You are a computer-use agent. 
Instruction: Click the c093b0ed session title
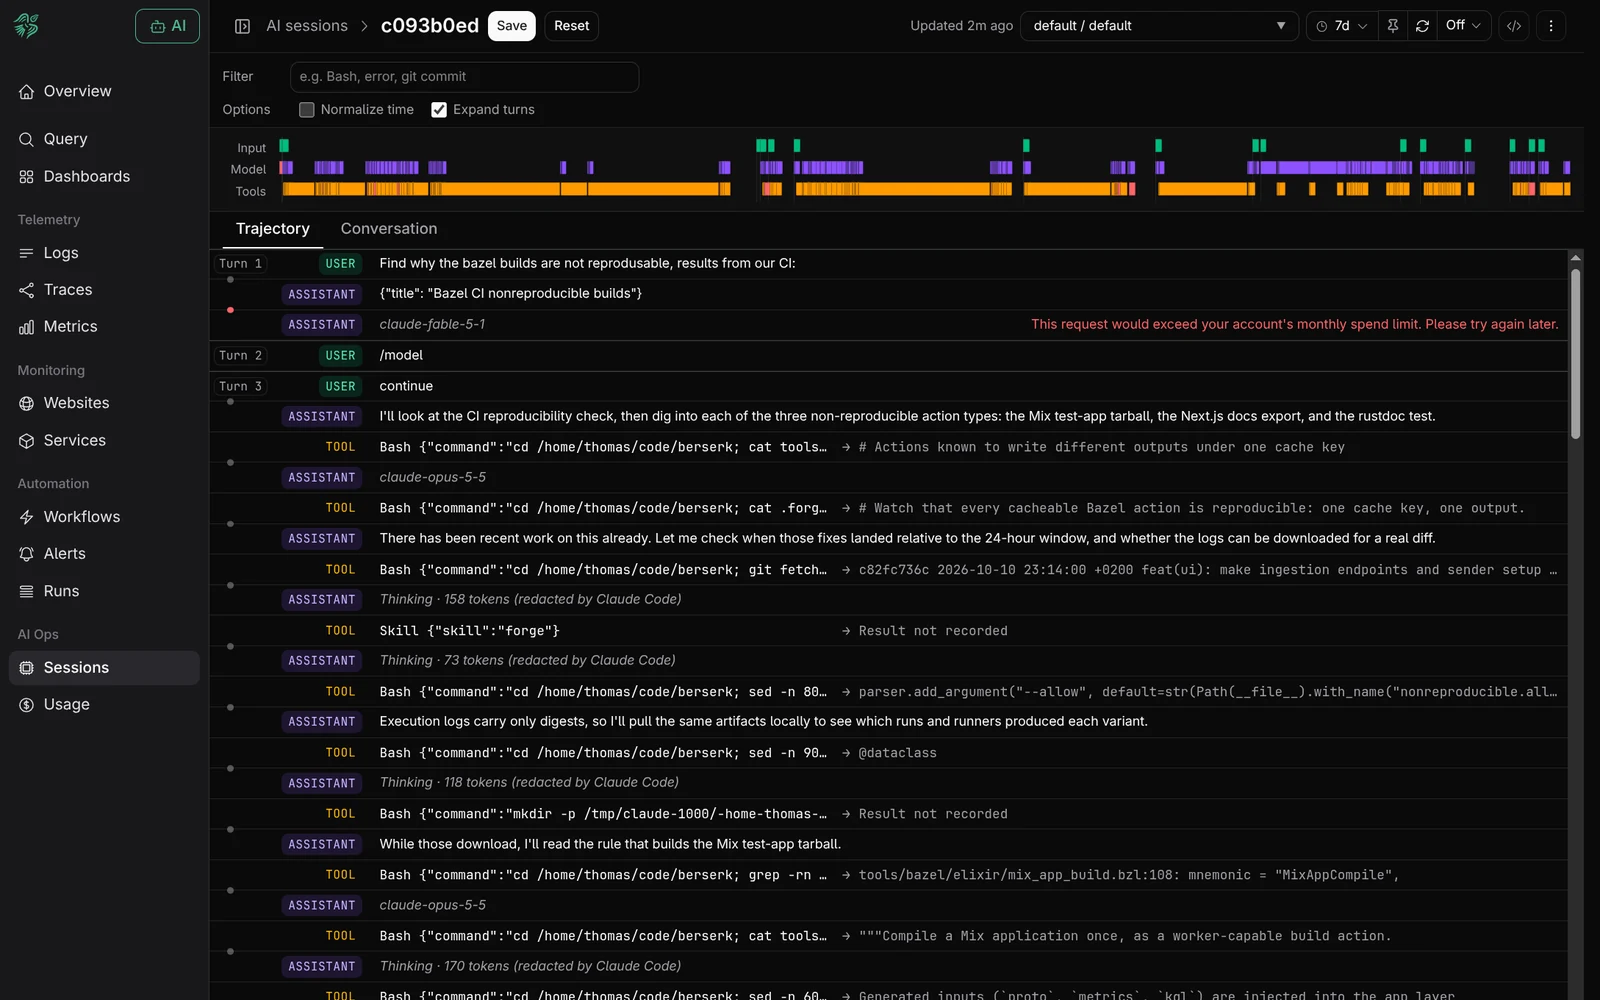click(430, 26)
